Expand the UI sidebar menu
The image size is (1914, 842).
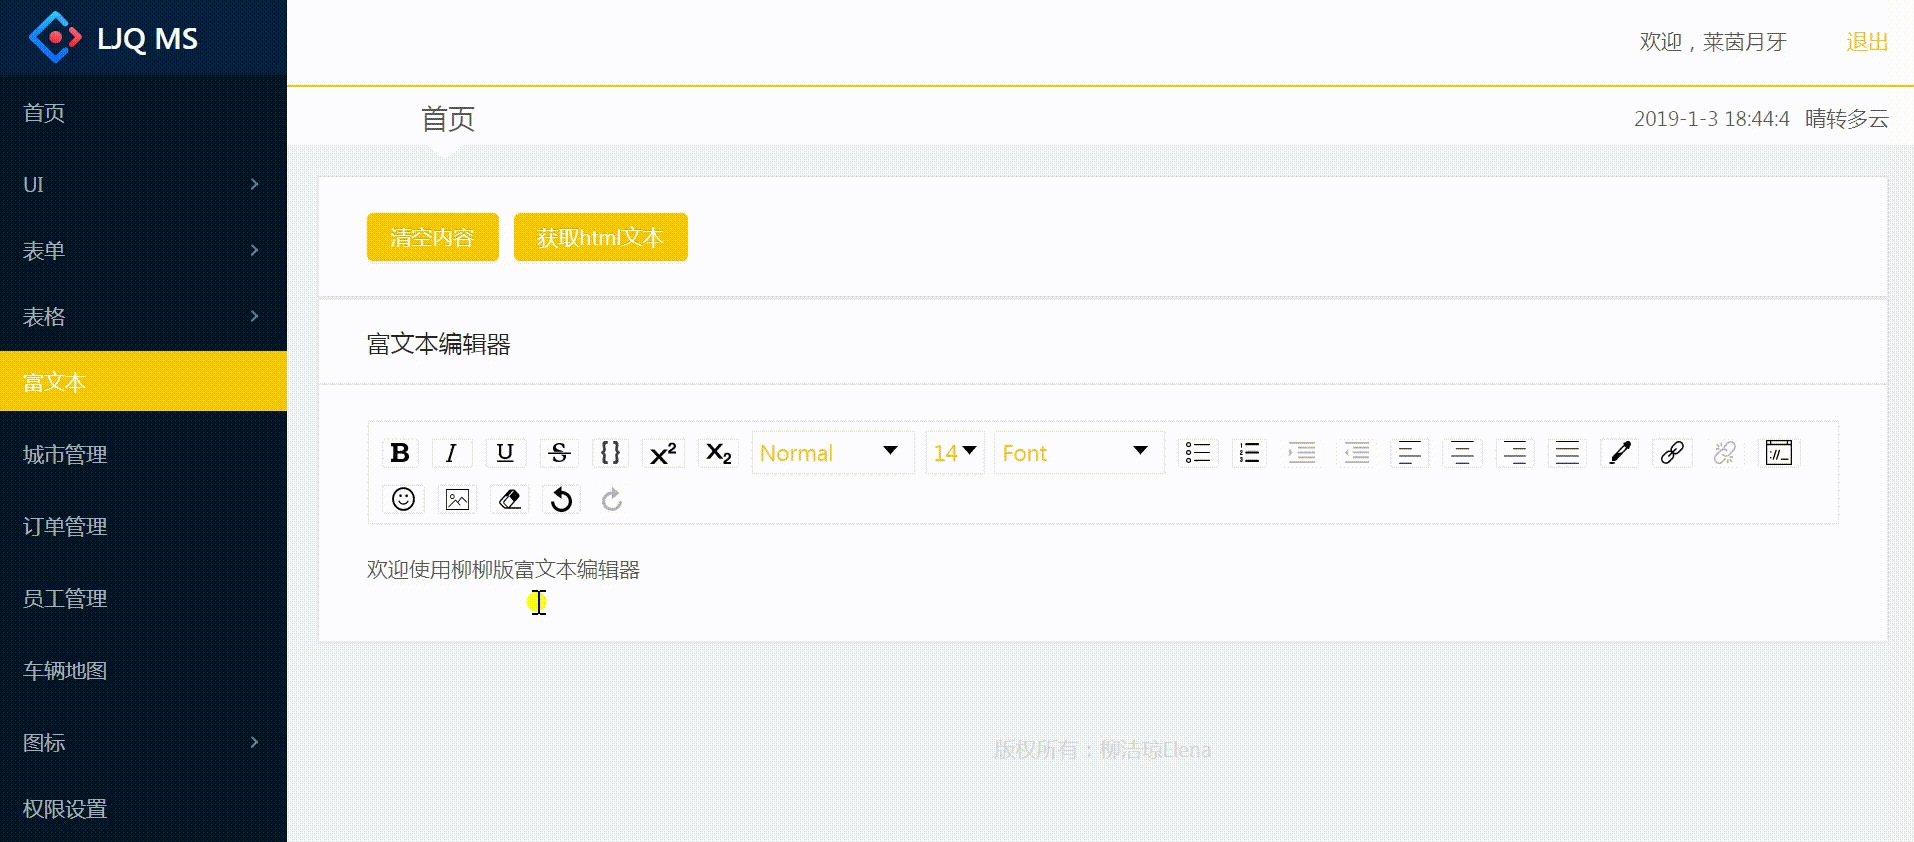click(143, 184)
